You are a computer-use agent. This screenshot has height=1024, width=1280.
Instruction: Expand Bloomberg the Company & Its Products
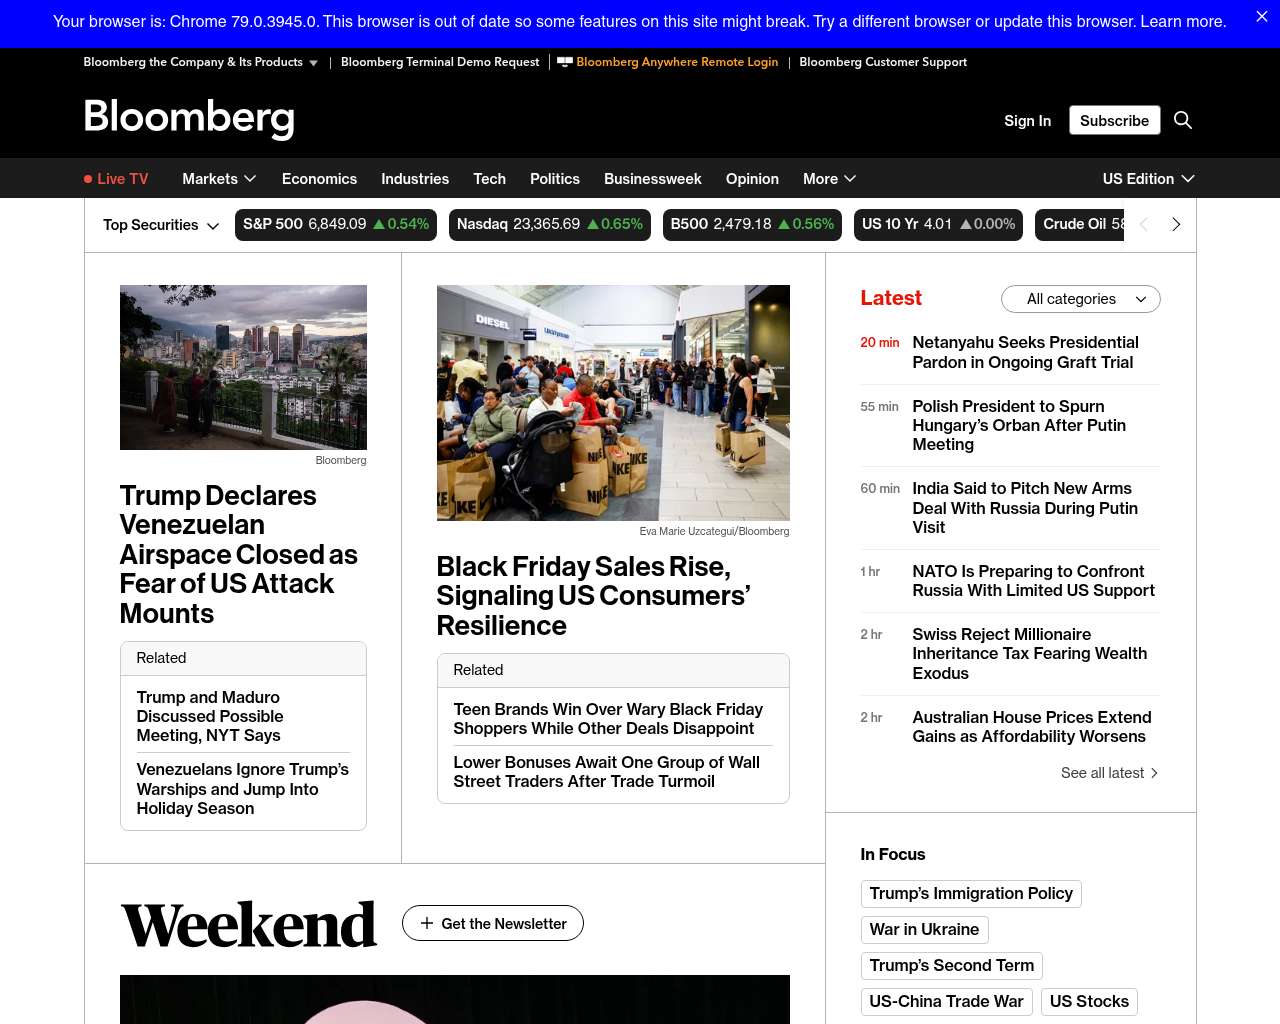coord(200,62)
